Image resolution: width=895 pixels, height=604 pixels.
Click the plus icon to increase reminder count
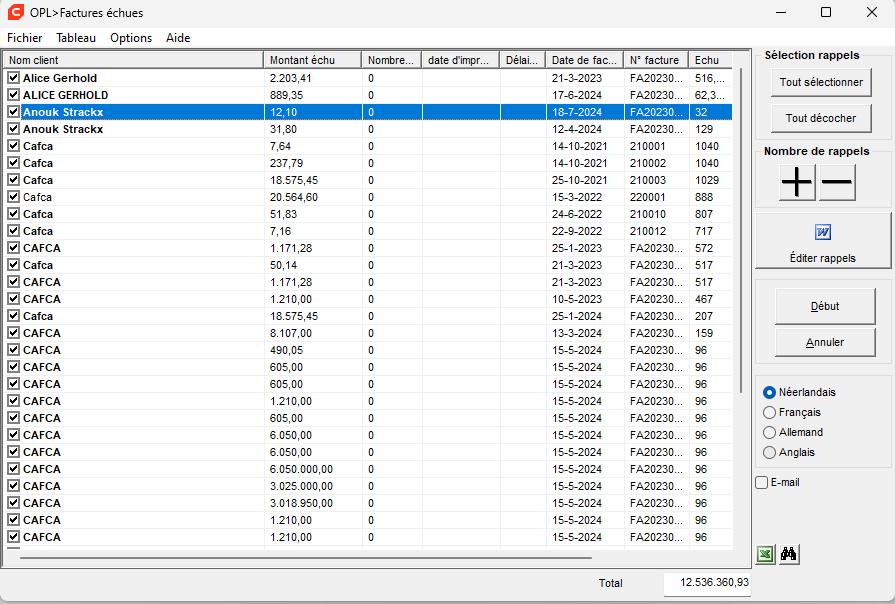[797, 182]
